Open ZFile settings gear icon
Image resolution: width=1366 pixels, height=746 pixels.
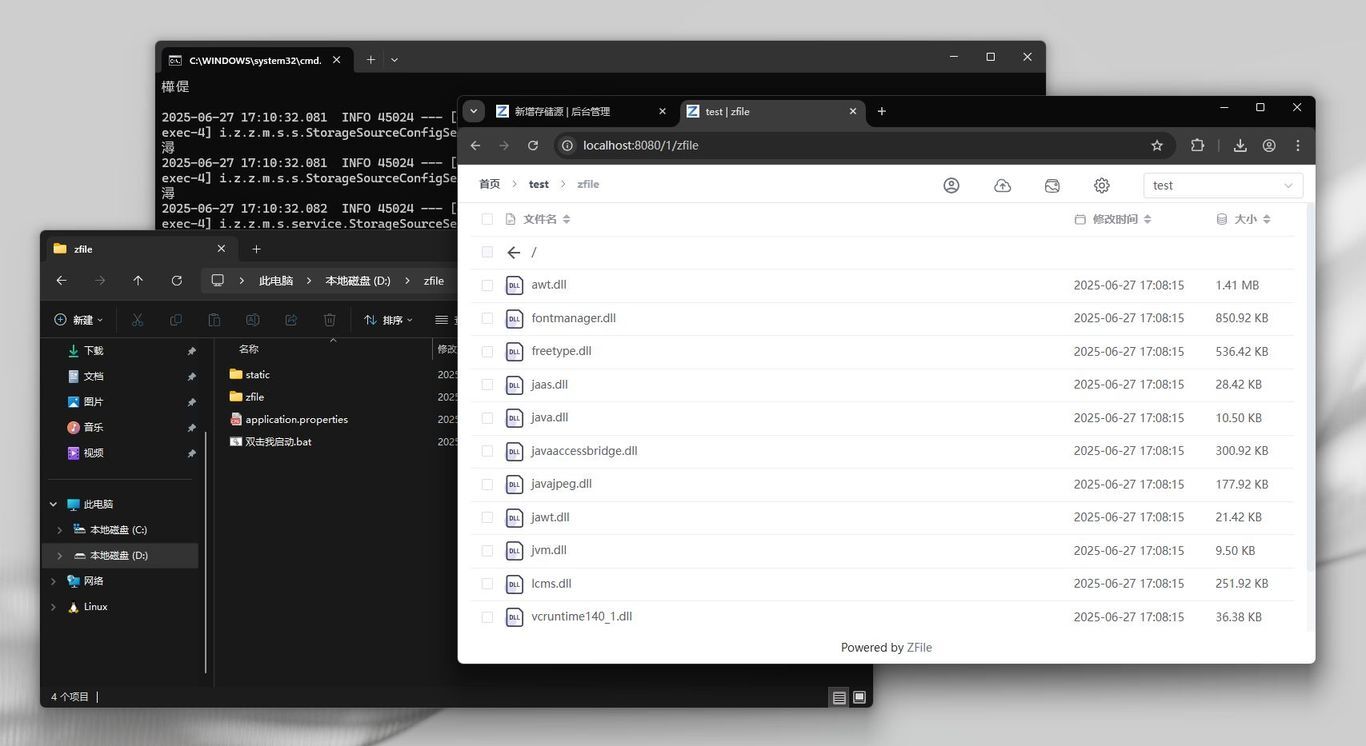pyautogui.click(x=1102, y=185)
